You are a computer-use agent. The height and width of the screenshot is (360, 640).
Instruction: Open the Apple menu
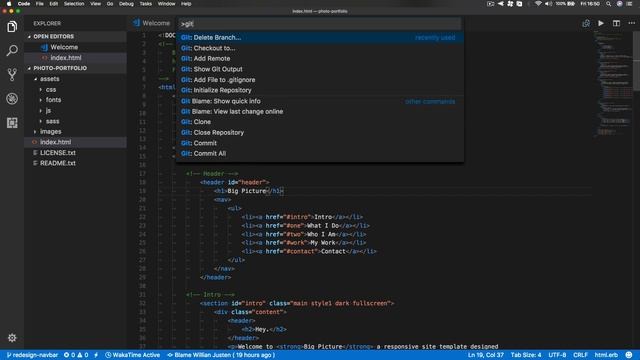coord(9,4)
